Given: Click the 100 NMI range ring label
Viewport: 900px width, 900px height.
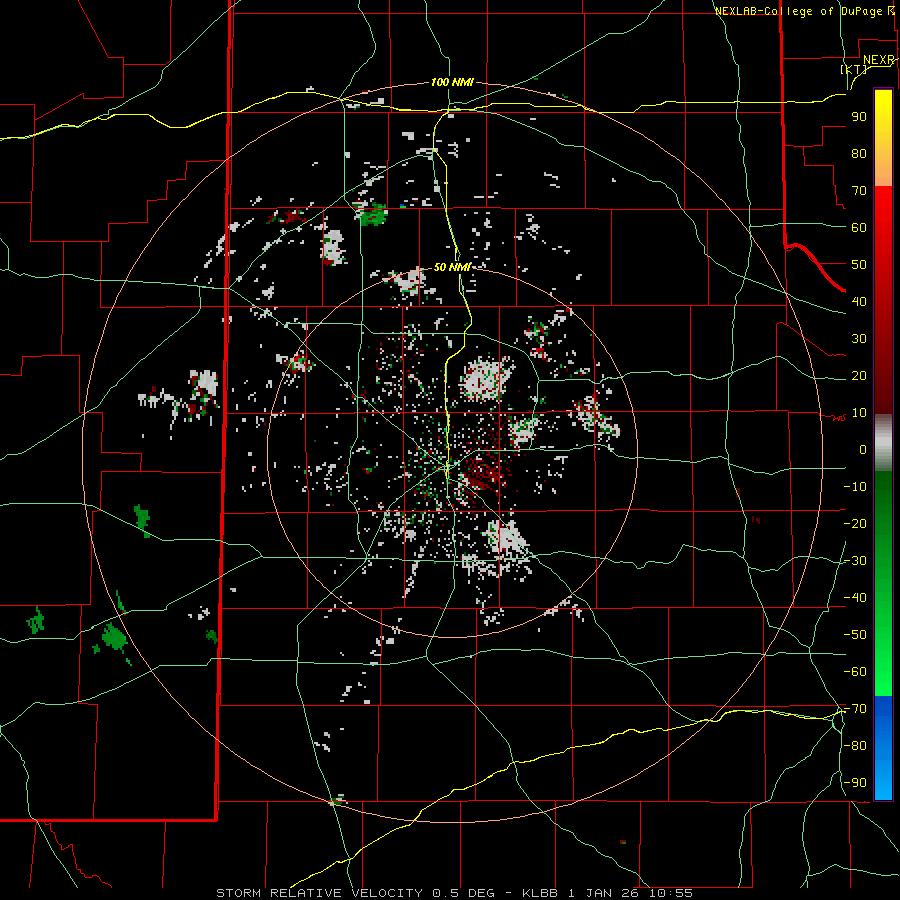Looking at the screenshot, I should click(452, 83).
